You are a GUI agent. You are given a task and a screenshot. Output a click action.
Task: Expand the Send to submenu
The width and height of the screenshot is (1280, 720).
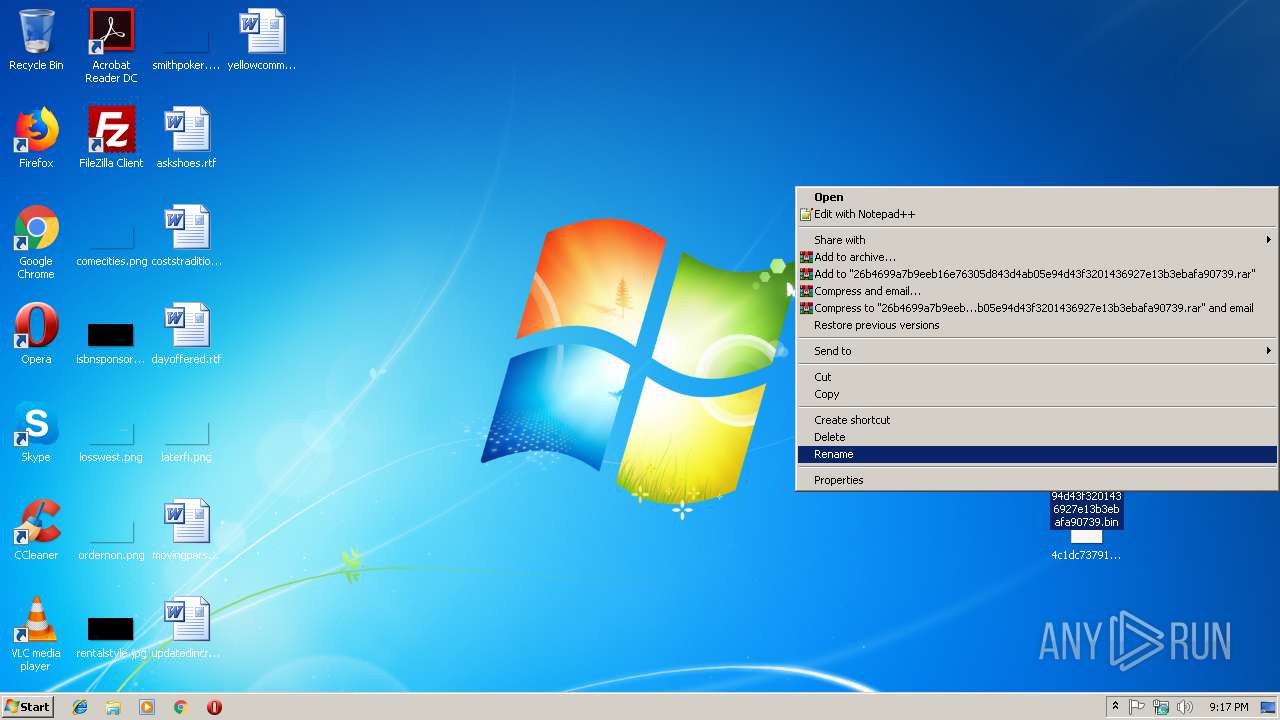[x=1037, y=351]
